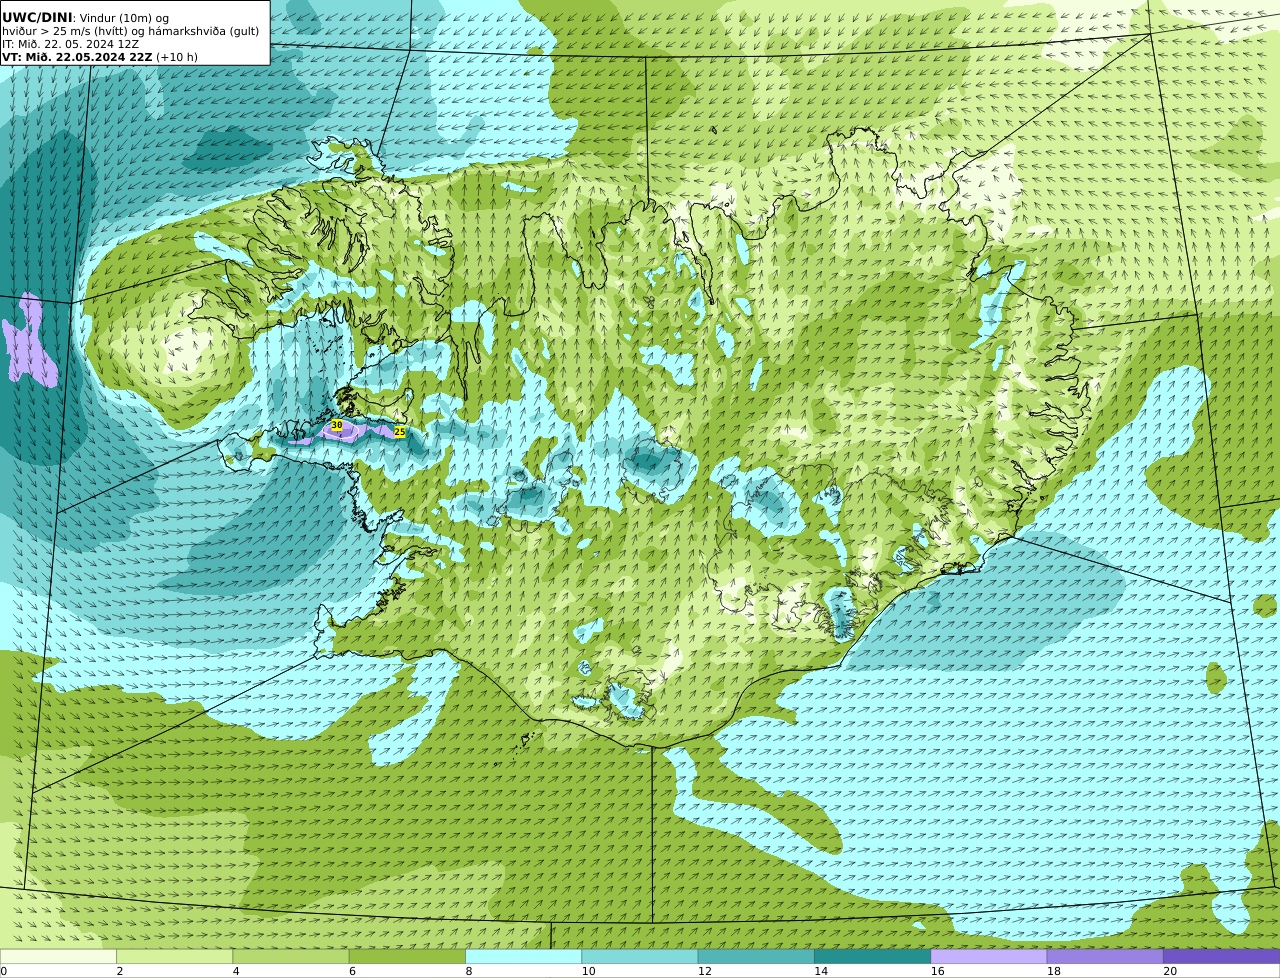1280x978 pixels.
Task: Click the 18–20 m/s purple legend swatch
Action: pyautogui.click(x=1105, y=956)
